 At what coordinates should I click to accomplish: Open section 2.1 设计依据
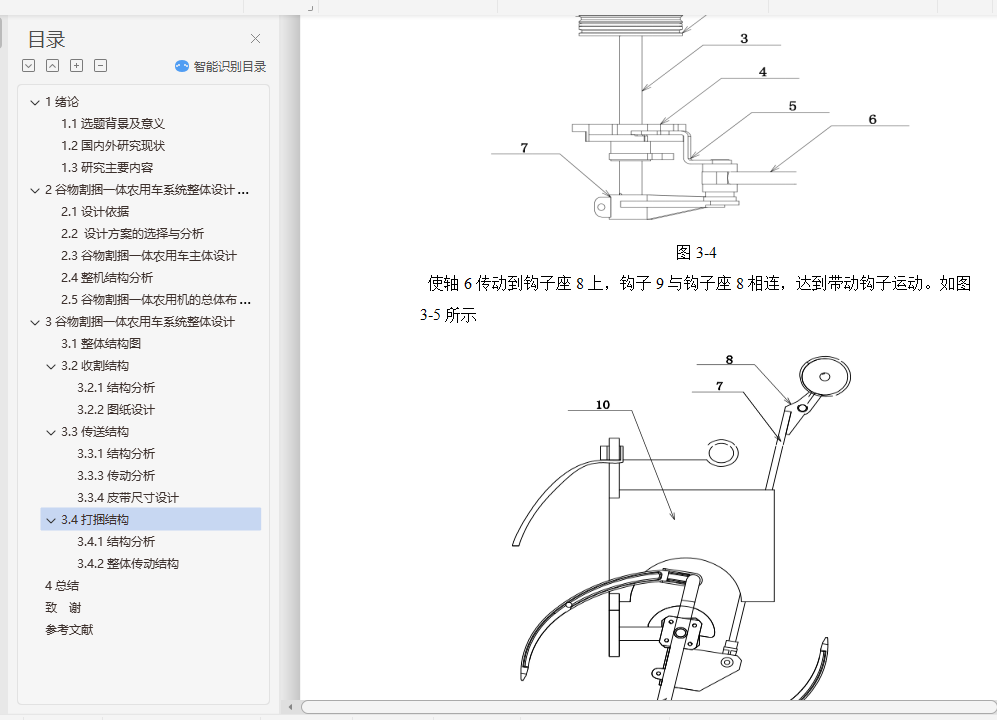coord(95,212)
